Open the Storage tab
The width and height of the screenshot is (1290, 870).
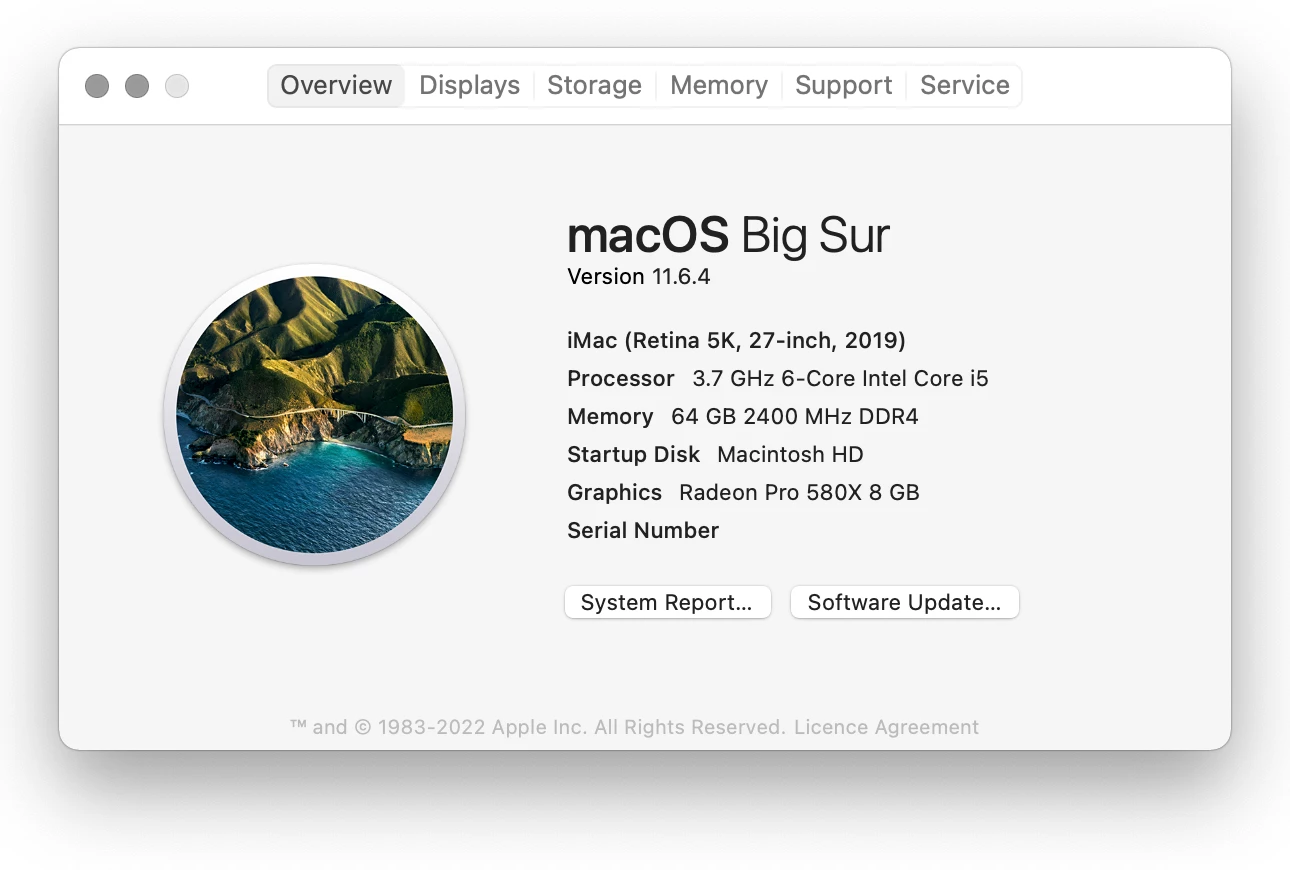coord(594,86)
